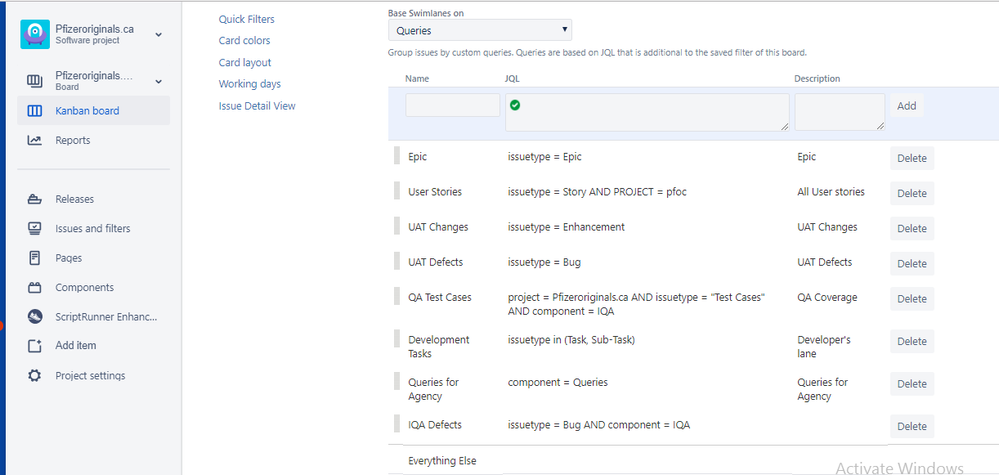The image size is (999, 475).
Task: Click the Issues and filters icon
Action: [35, 229]
